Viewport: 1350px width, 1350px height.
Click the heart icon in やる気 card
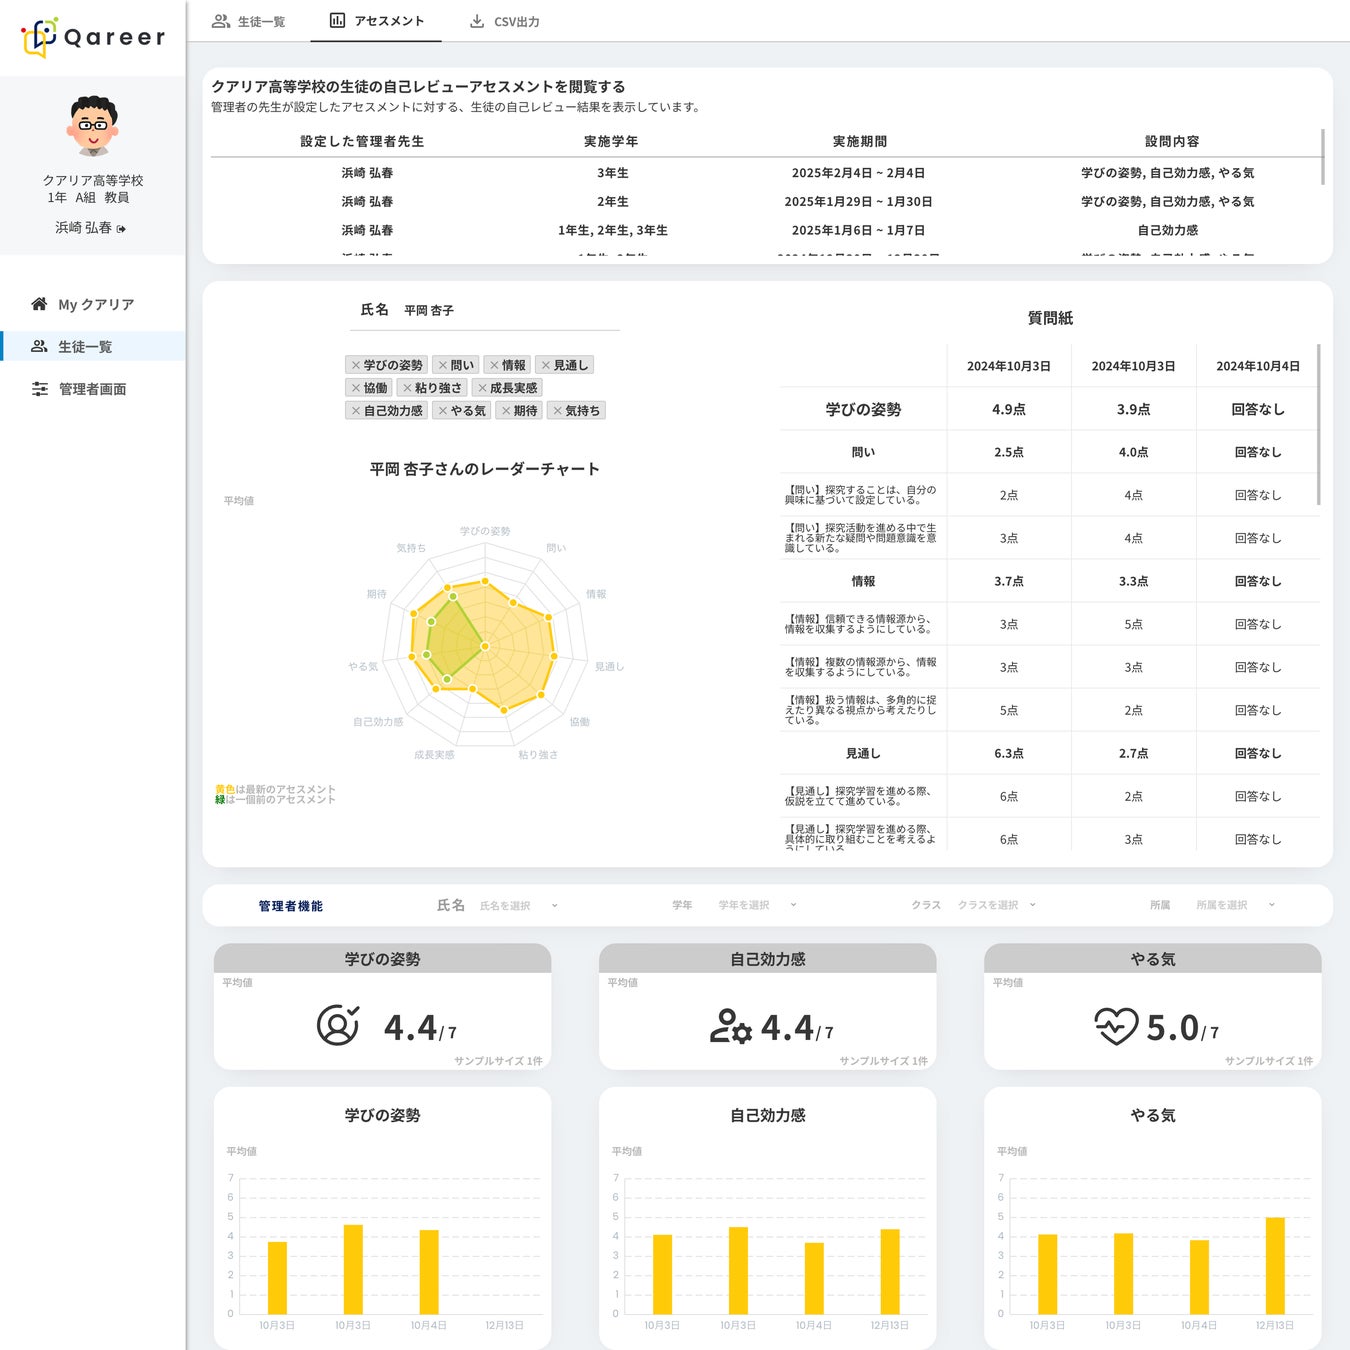(x=1116, y=1027)
